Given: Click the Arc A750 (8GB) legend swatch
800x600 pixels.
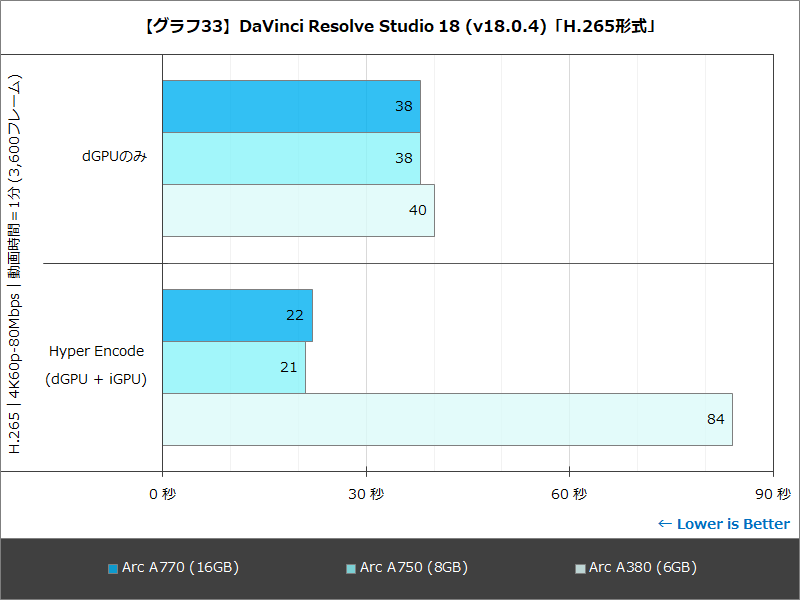Looking at the screenshot, I should [351, 569].
